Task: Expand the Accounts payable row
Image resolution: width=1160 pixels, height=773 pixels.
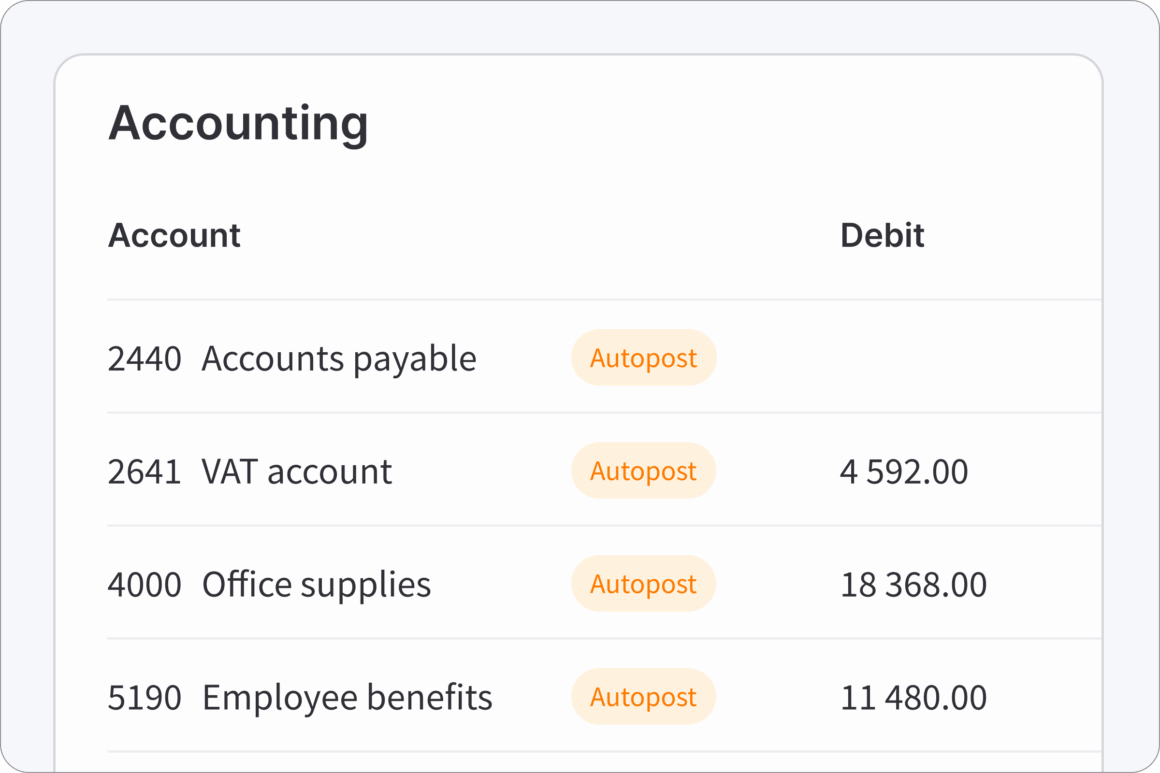Action: click(x=340, y=357)
